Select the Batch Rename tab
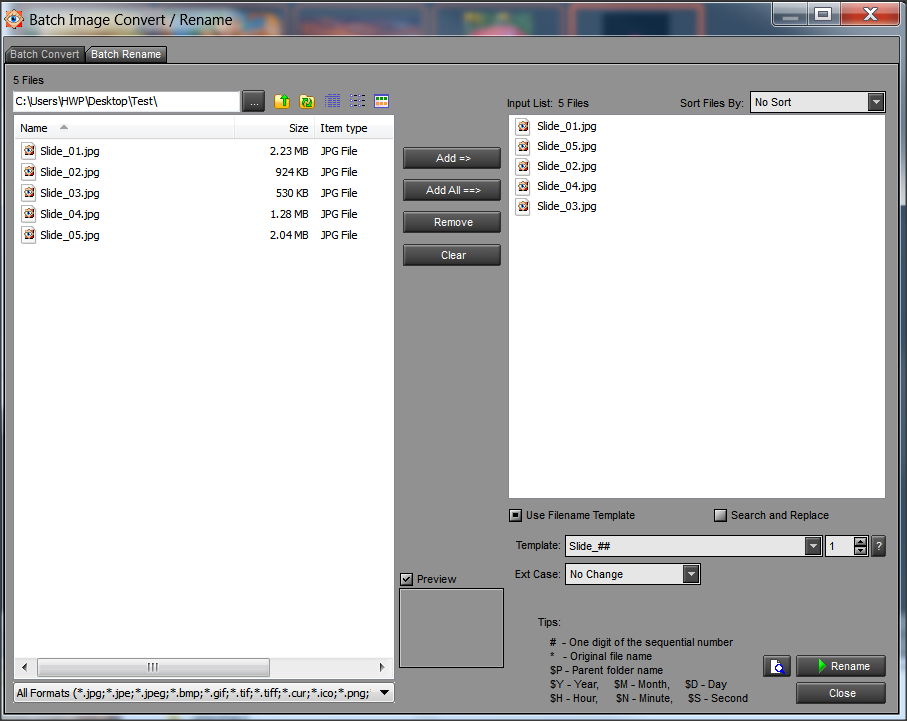The height and width of the screenshot is (721, 907). [x=125, y=54]
